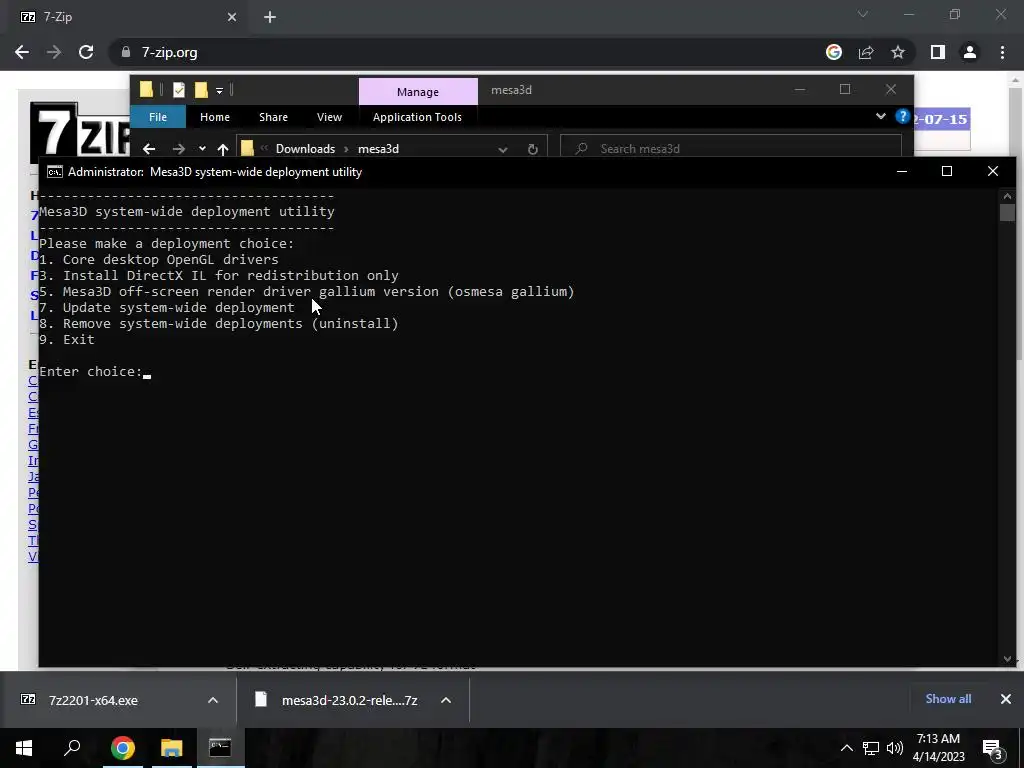The width and height of the screenshot is (1024, 768).
Task: Refresh the mesa3d folder view
Action: tap(532, 149)
